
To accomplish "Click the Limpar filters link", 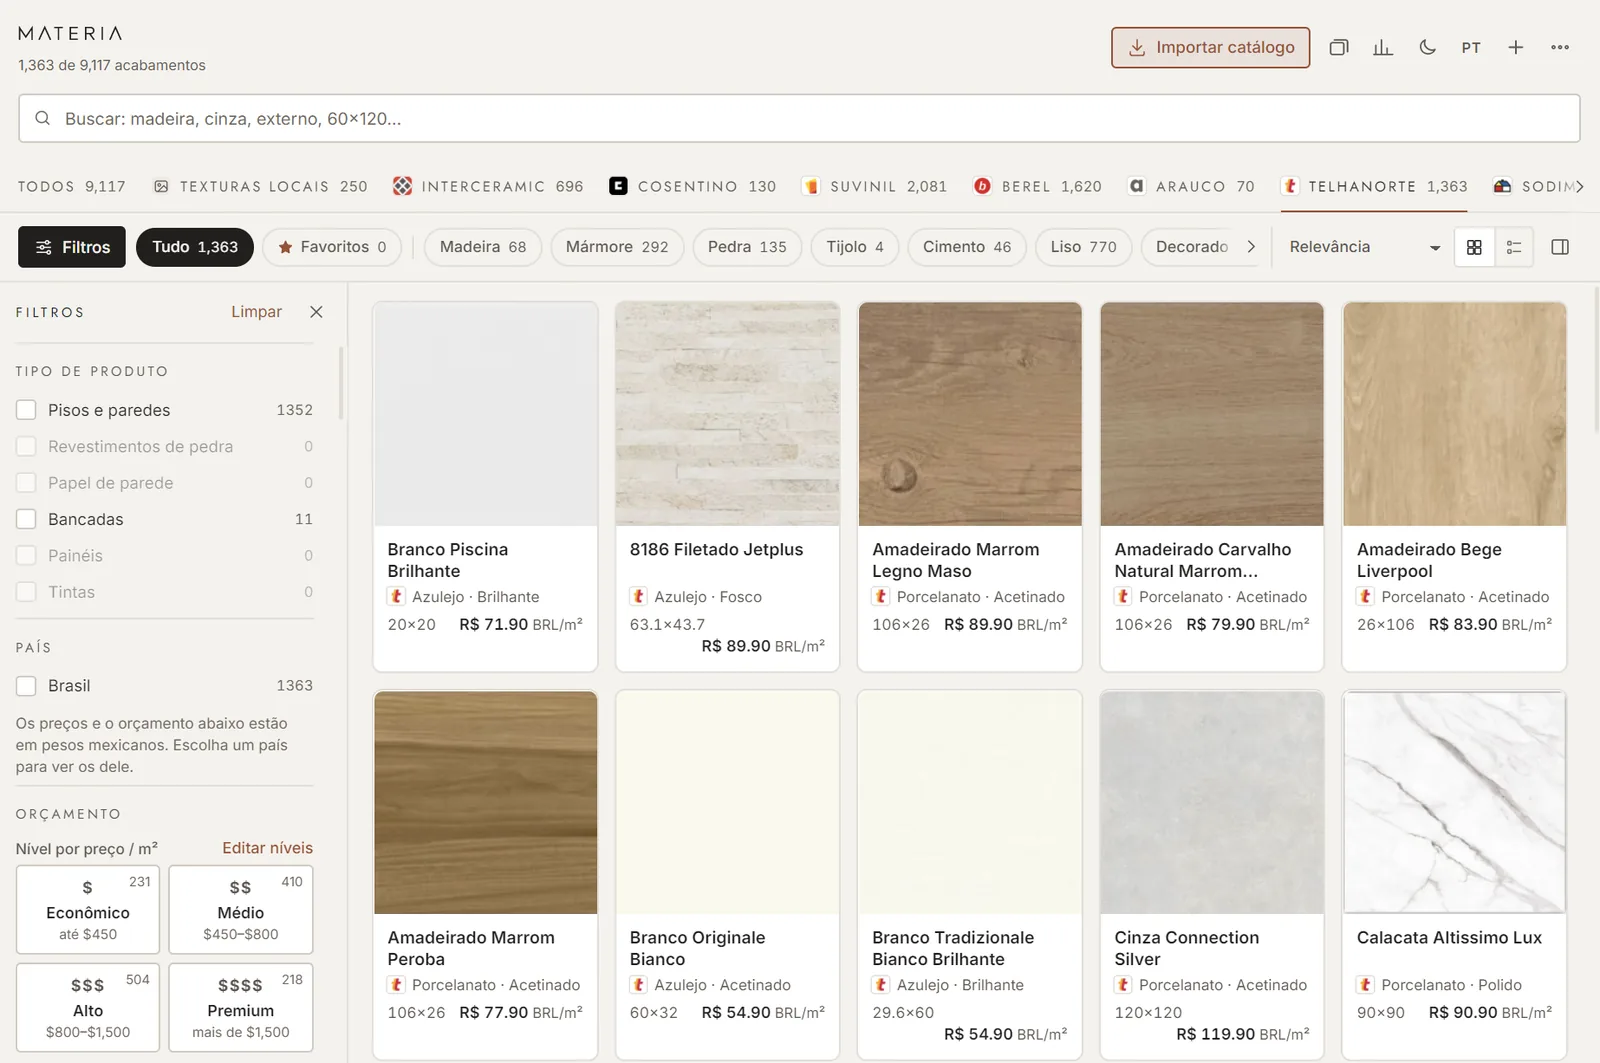I will (256, 312).
